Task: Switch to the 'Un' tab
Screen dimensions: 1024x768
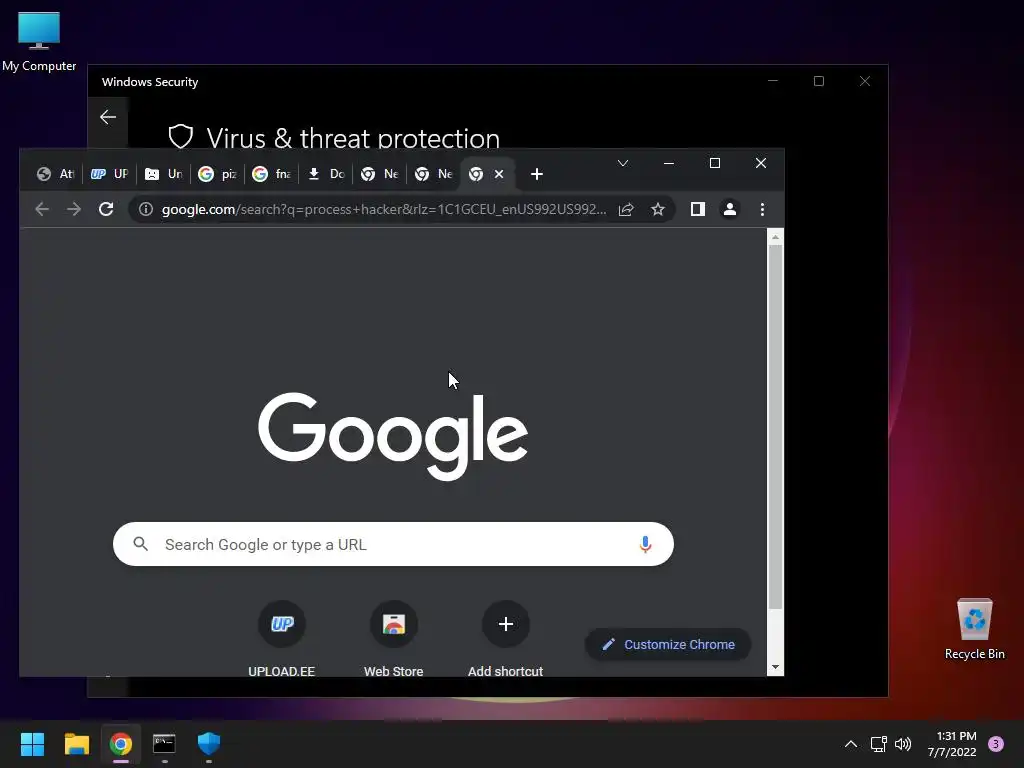Action: (163, 174)
